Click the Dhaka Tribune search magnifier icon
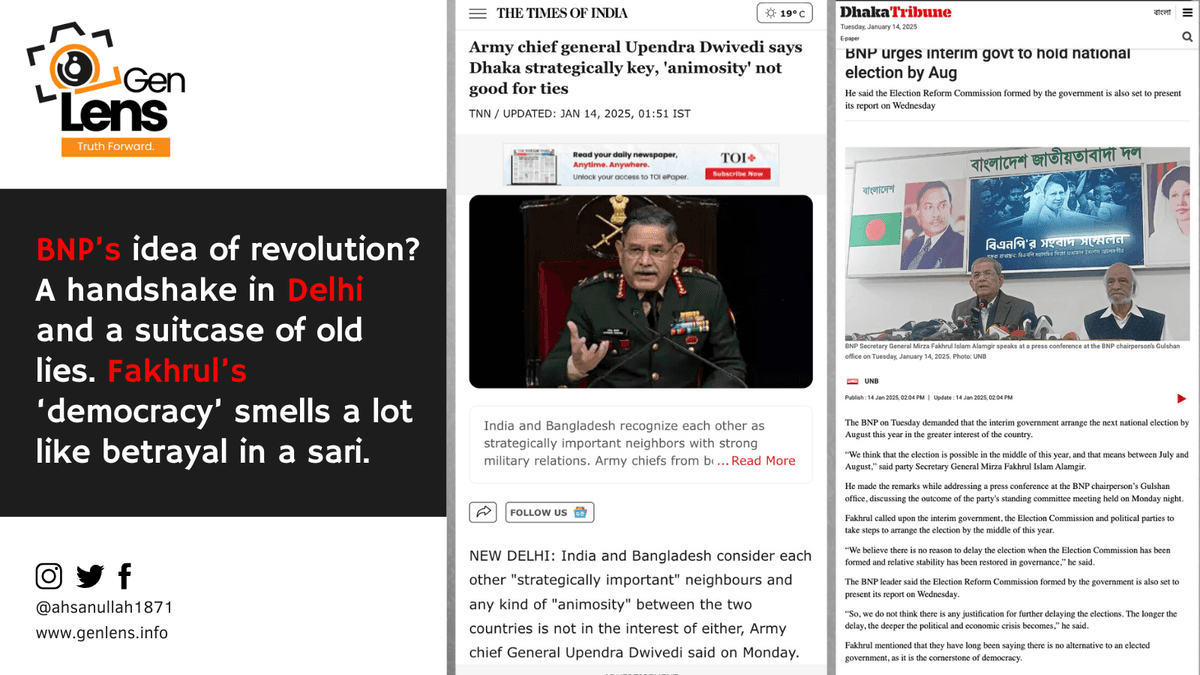The height and width of the screenshot is (675, 1200). [x=1186, y=37]
